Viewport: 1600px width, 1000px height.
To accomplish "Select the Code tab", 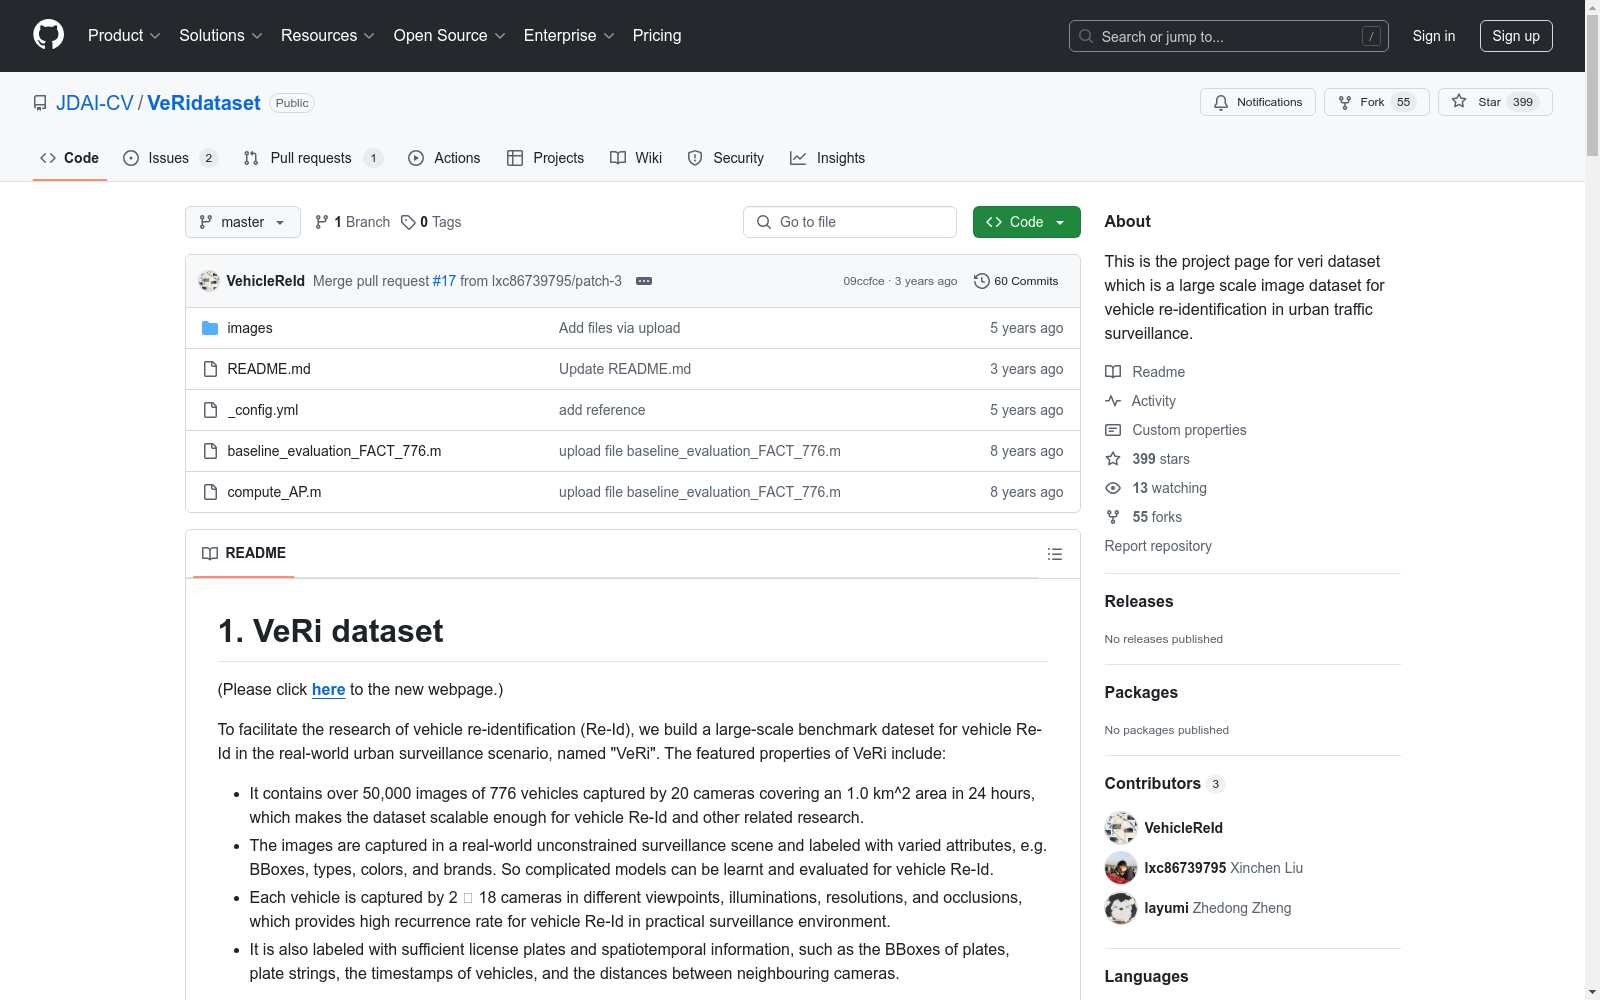I will pyautogui.click(x=69, y=158).
